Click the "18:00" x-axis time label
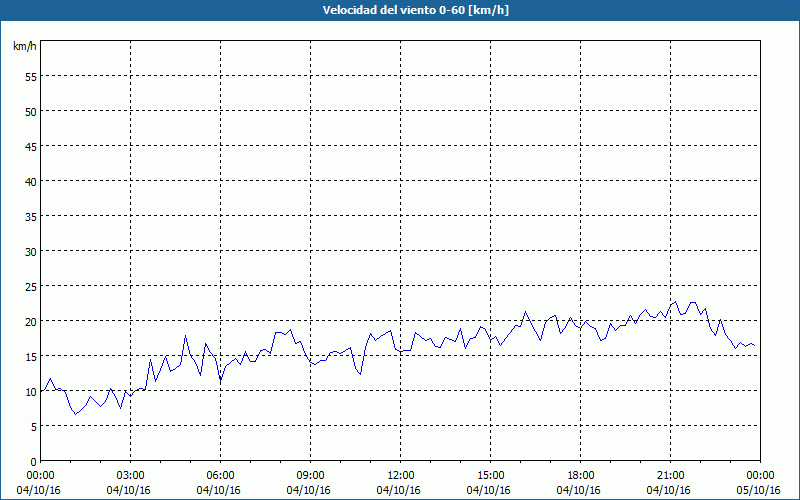Screen dimensions: 800x500 tap(581, 476)
